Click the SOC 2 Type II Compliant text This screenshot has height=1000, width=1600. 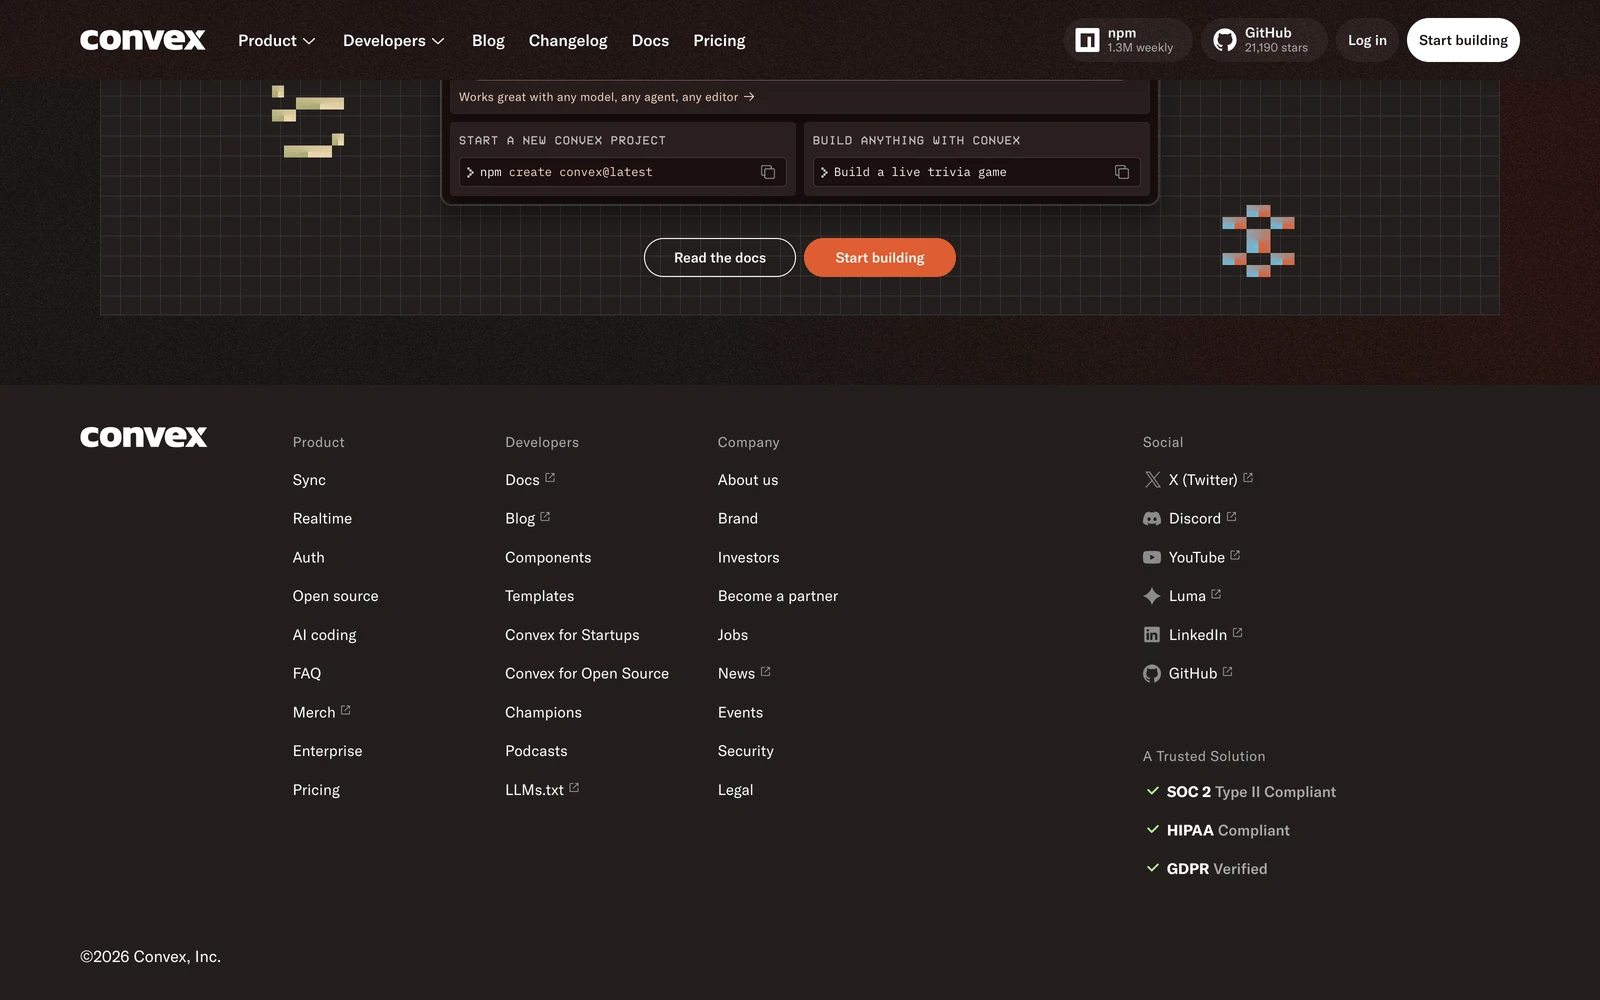(1251, 792)
